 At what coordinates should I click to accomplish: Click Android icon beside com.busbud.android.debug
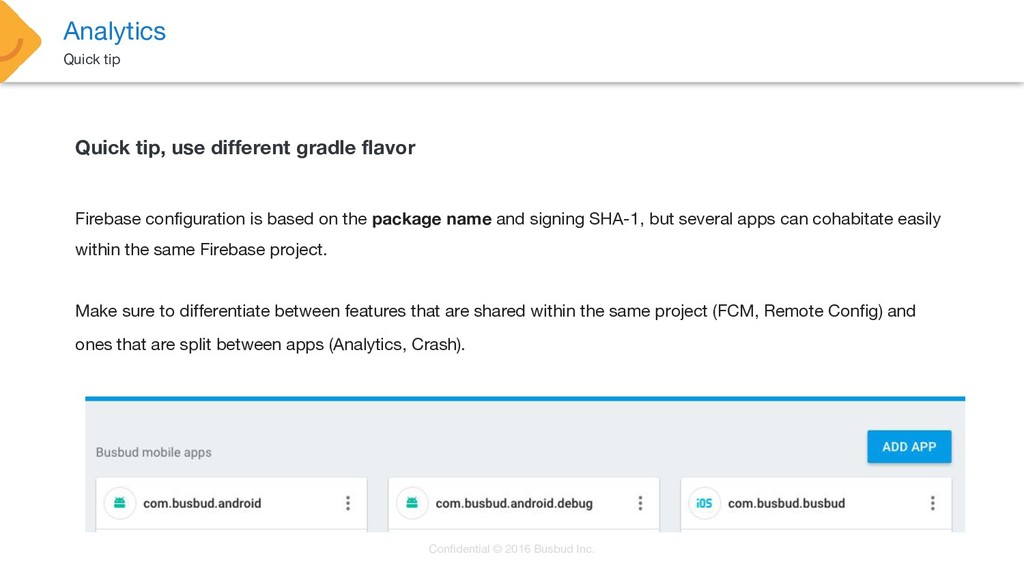(412, 503)
